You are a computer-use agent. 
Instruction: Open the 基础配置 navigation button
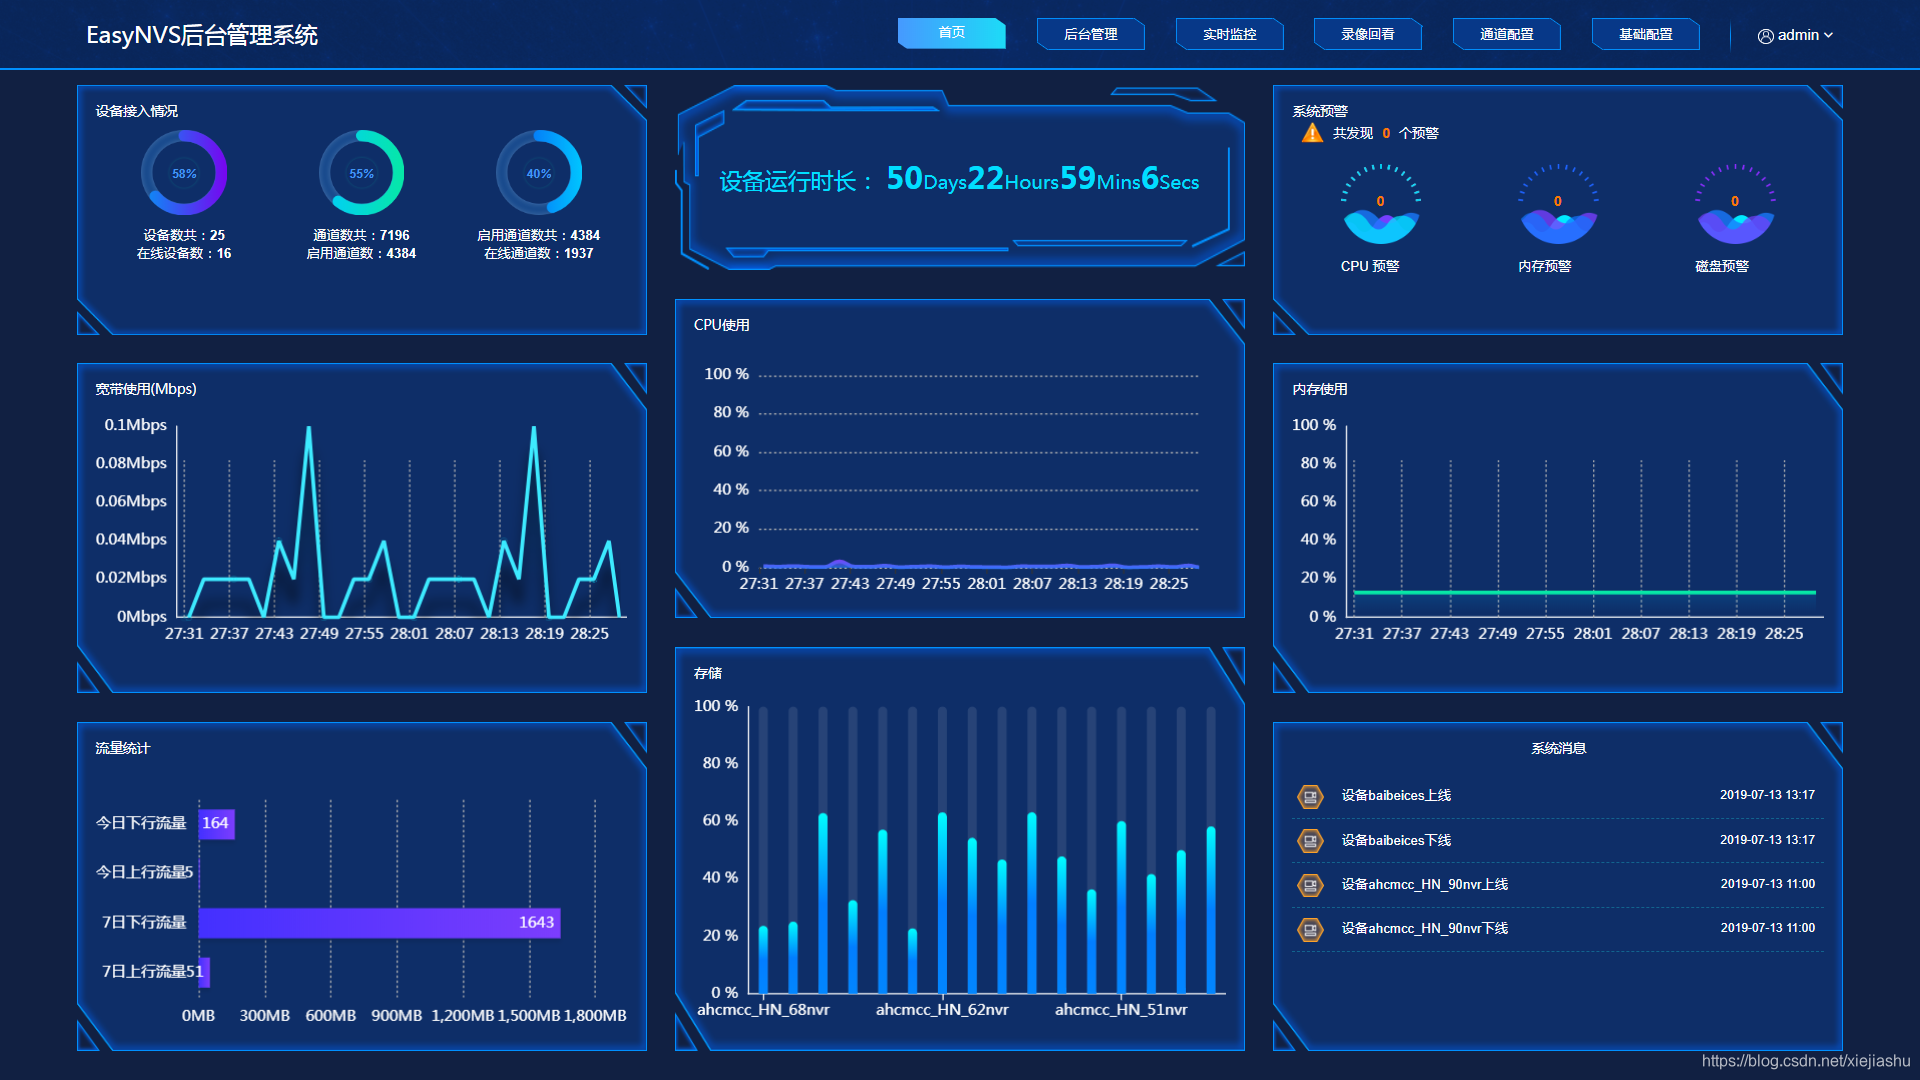click(x=1645, y=34)
